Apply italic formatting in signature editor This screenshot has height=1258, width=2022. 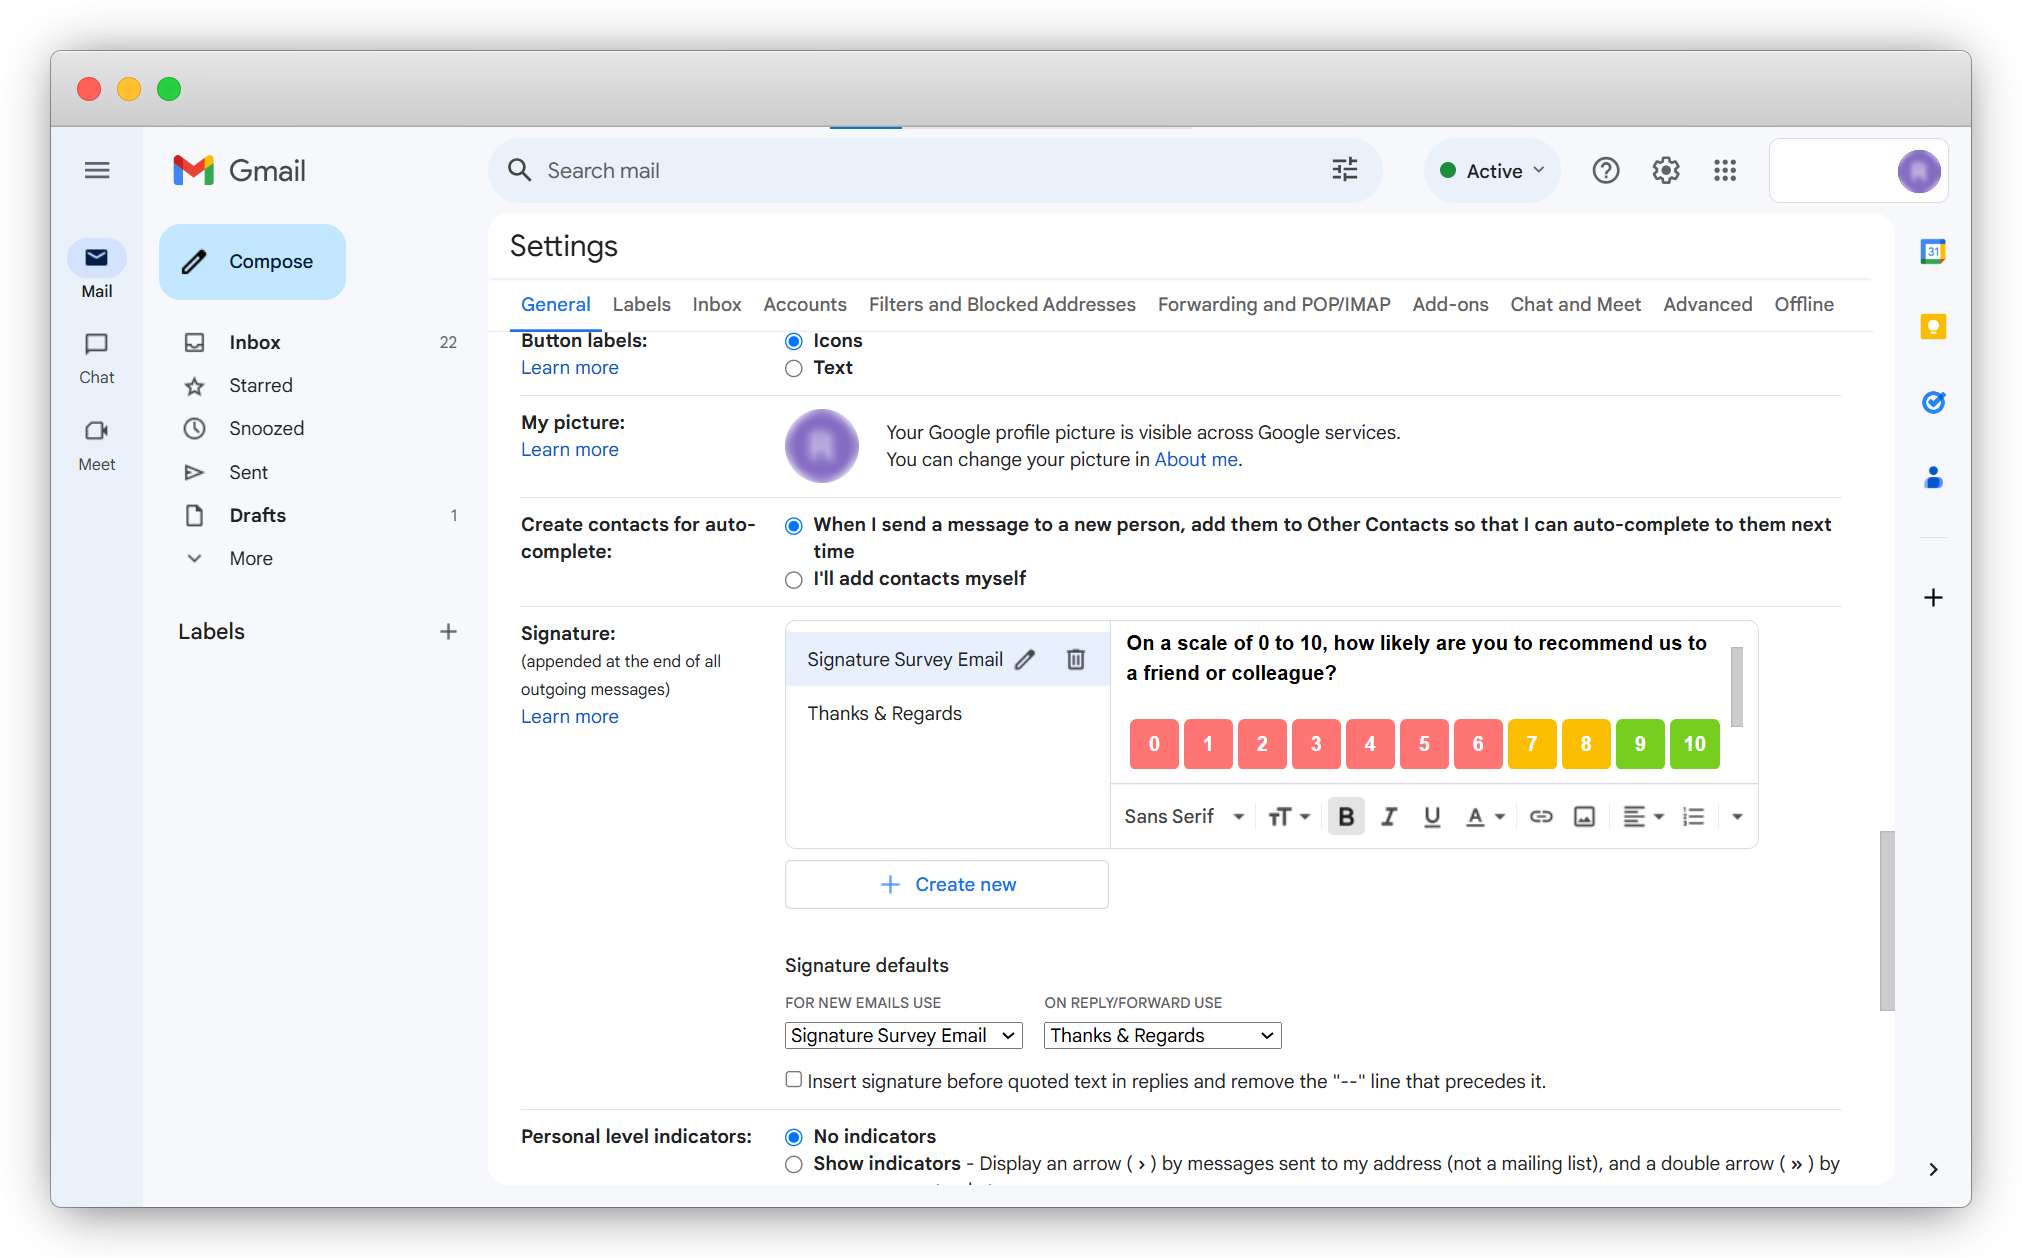(1389, 816)
